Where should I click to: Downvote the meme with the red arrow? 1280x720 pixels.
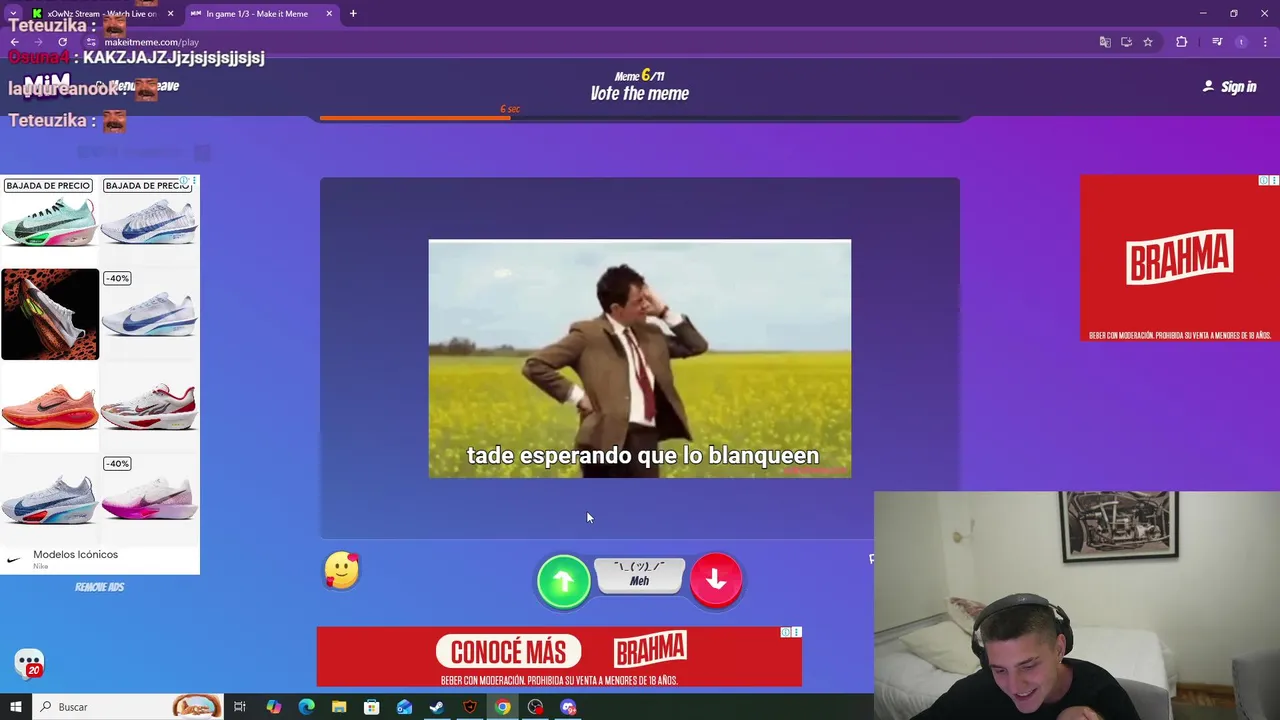[716, 580]
